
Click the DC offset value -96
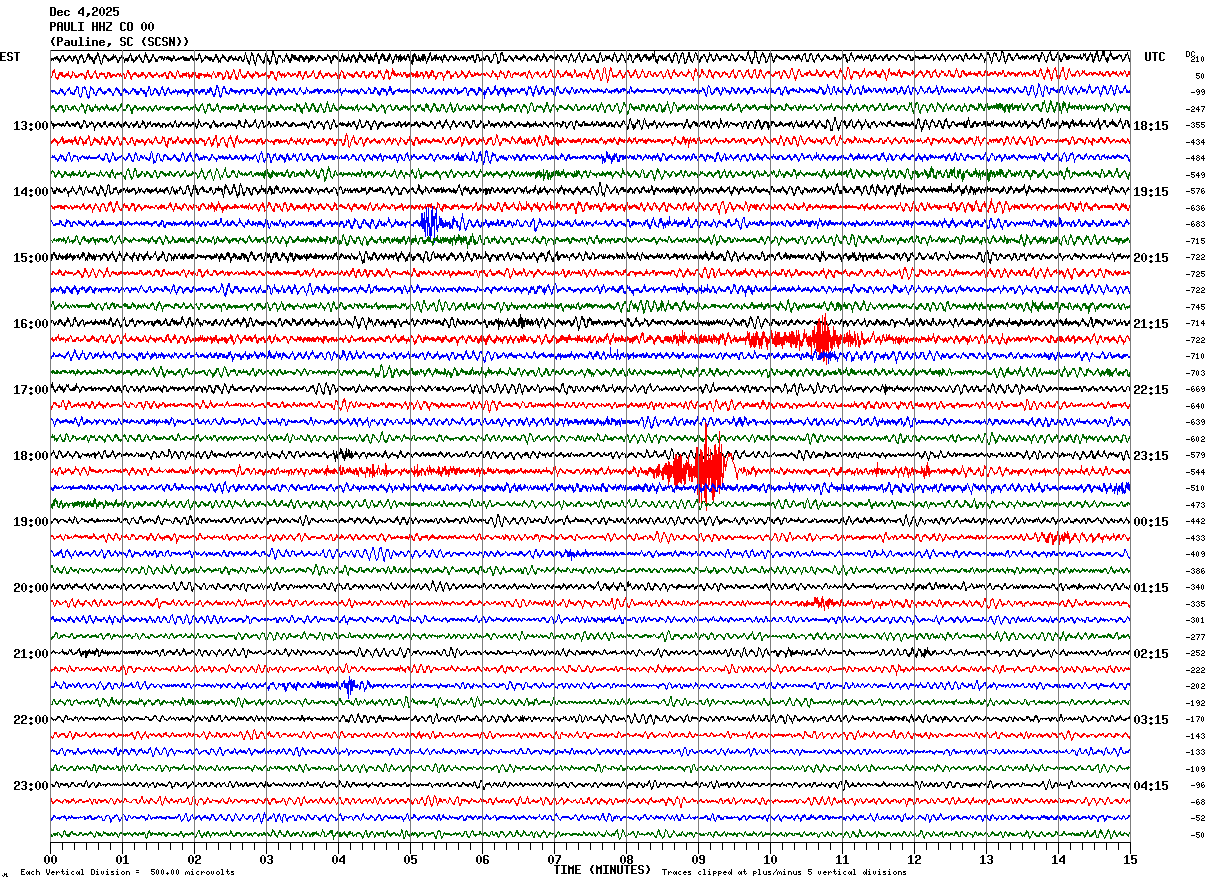[x=1197, y=786]
